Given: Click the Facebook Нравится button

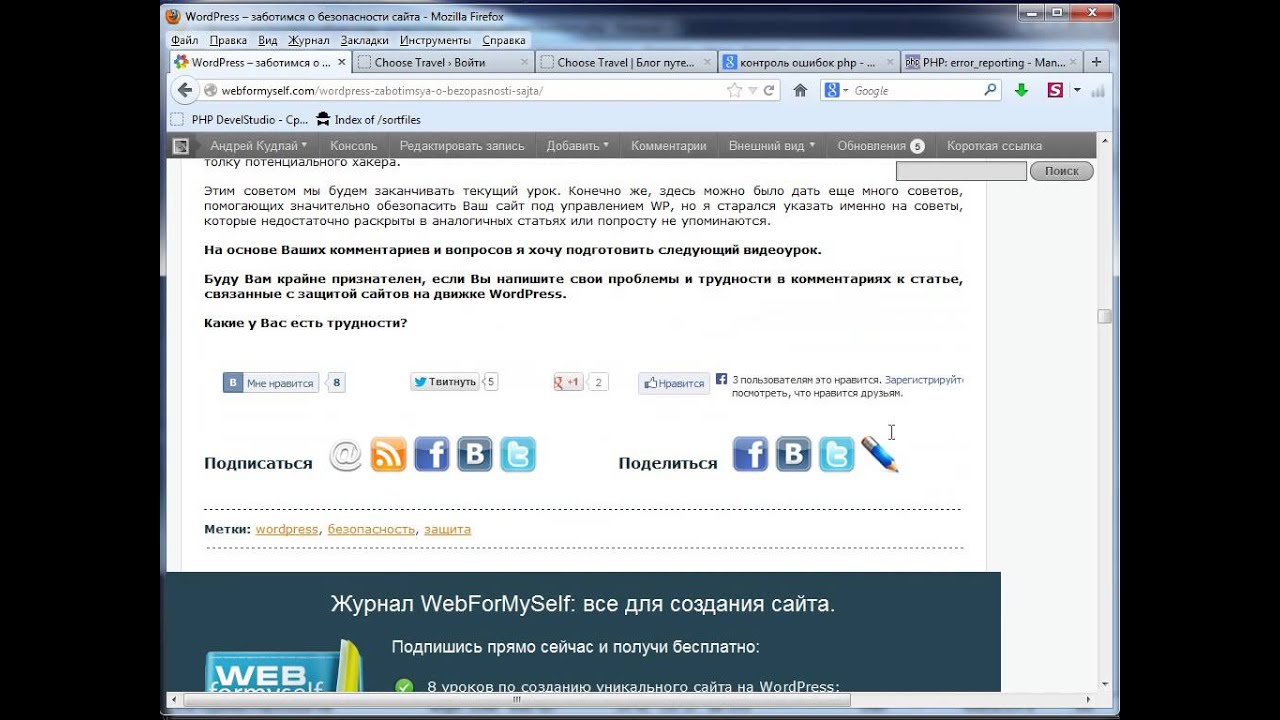Looking at the screenshot, I should [674, 383].
